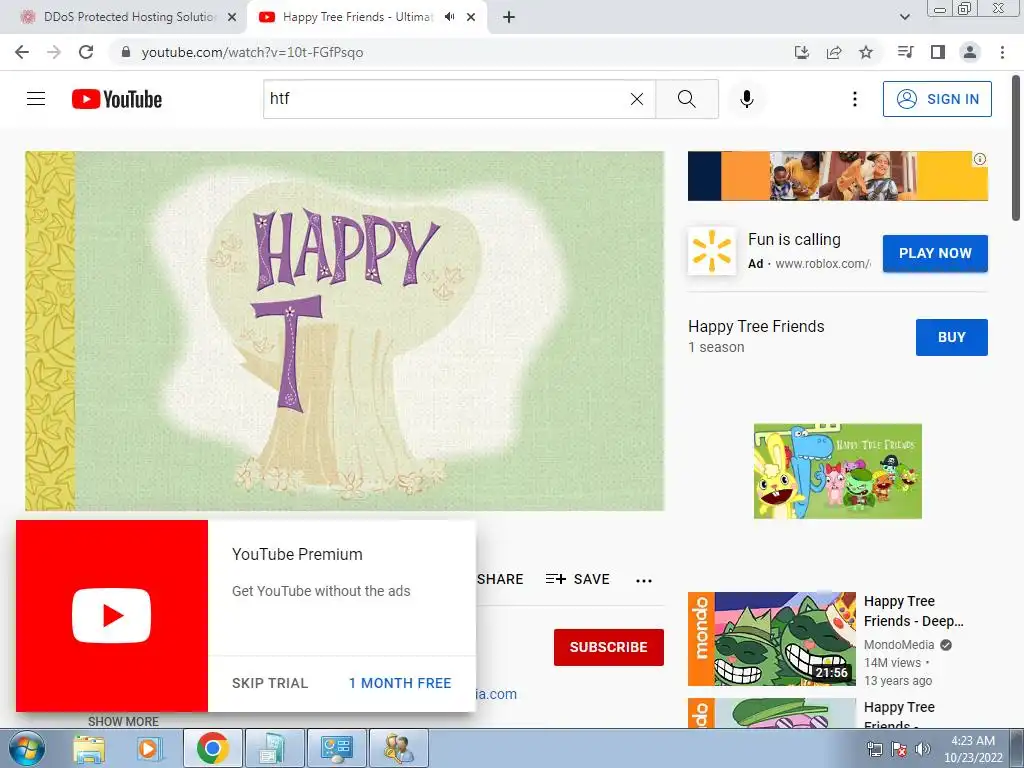1024x768 pixels.
Task: Click the YouTube Premium red logo panel
Action: pos(112,616)
